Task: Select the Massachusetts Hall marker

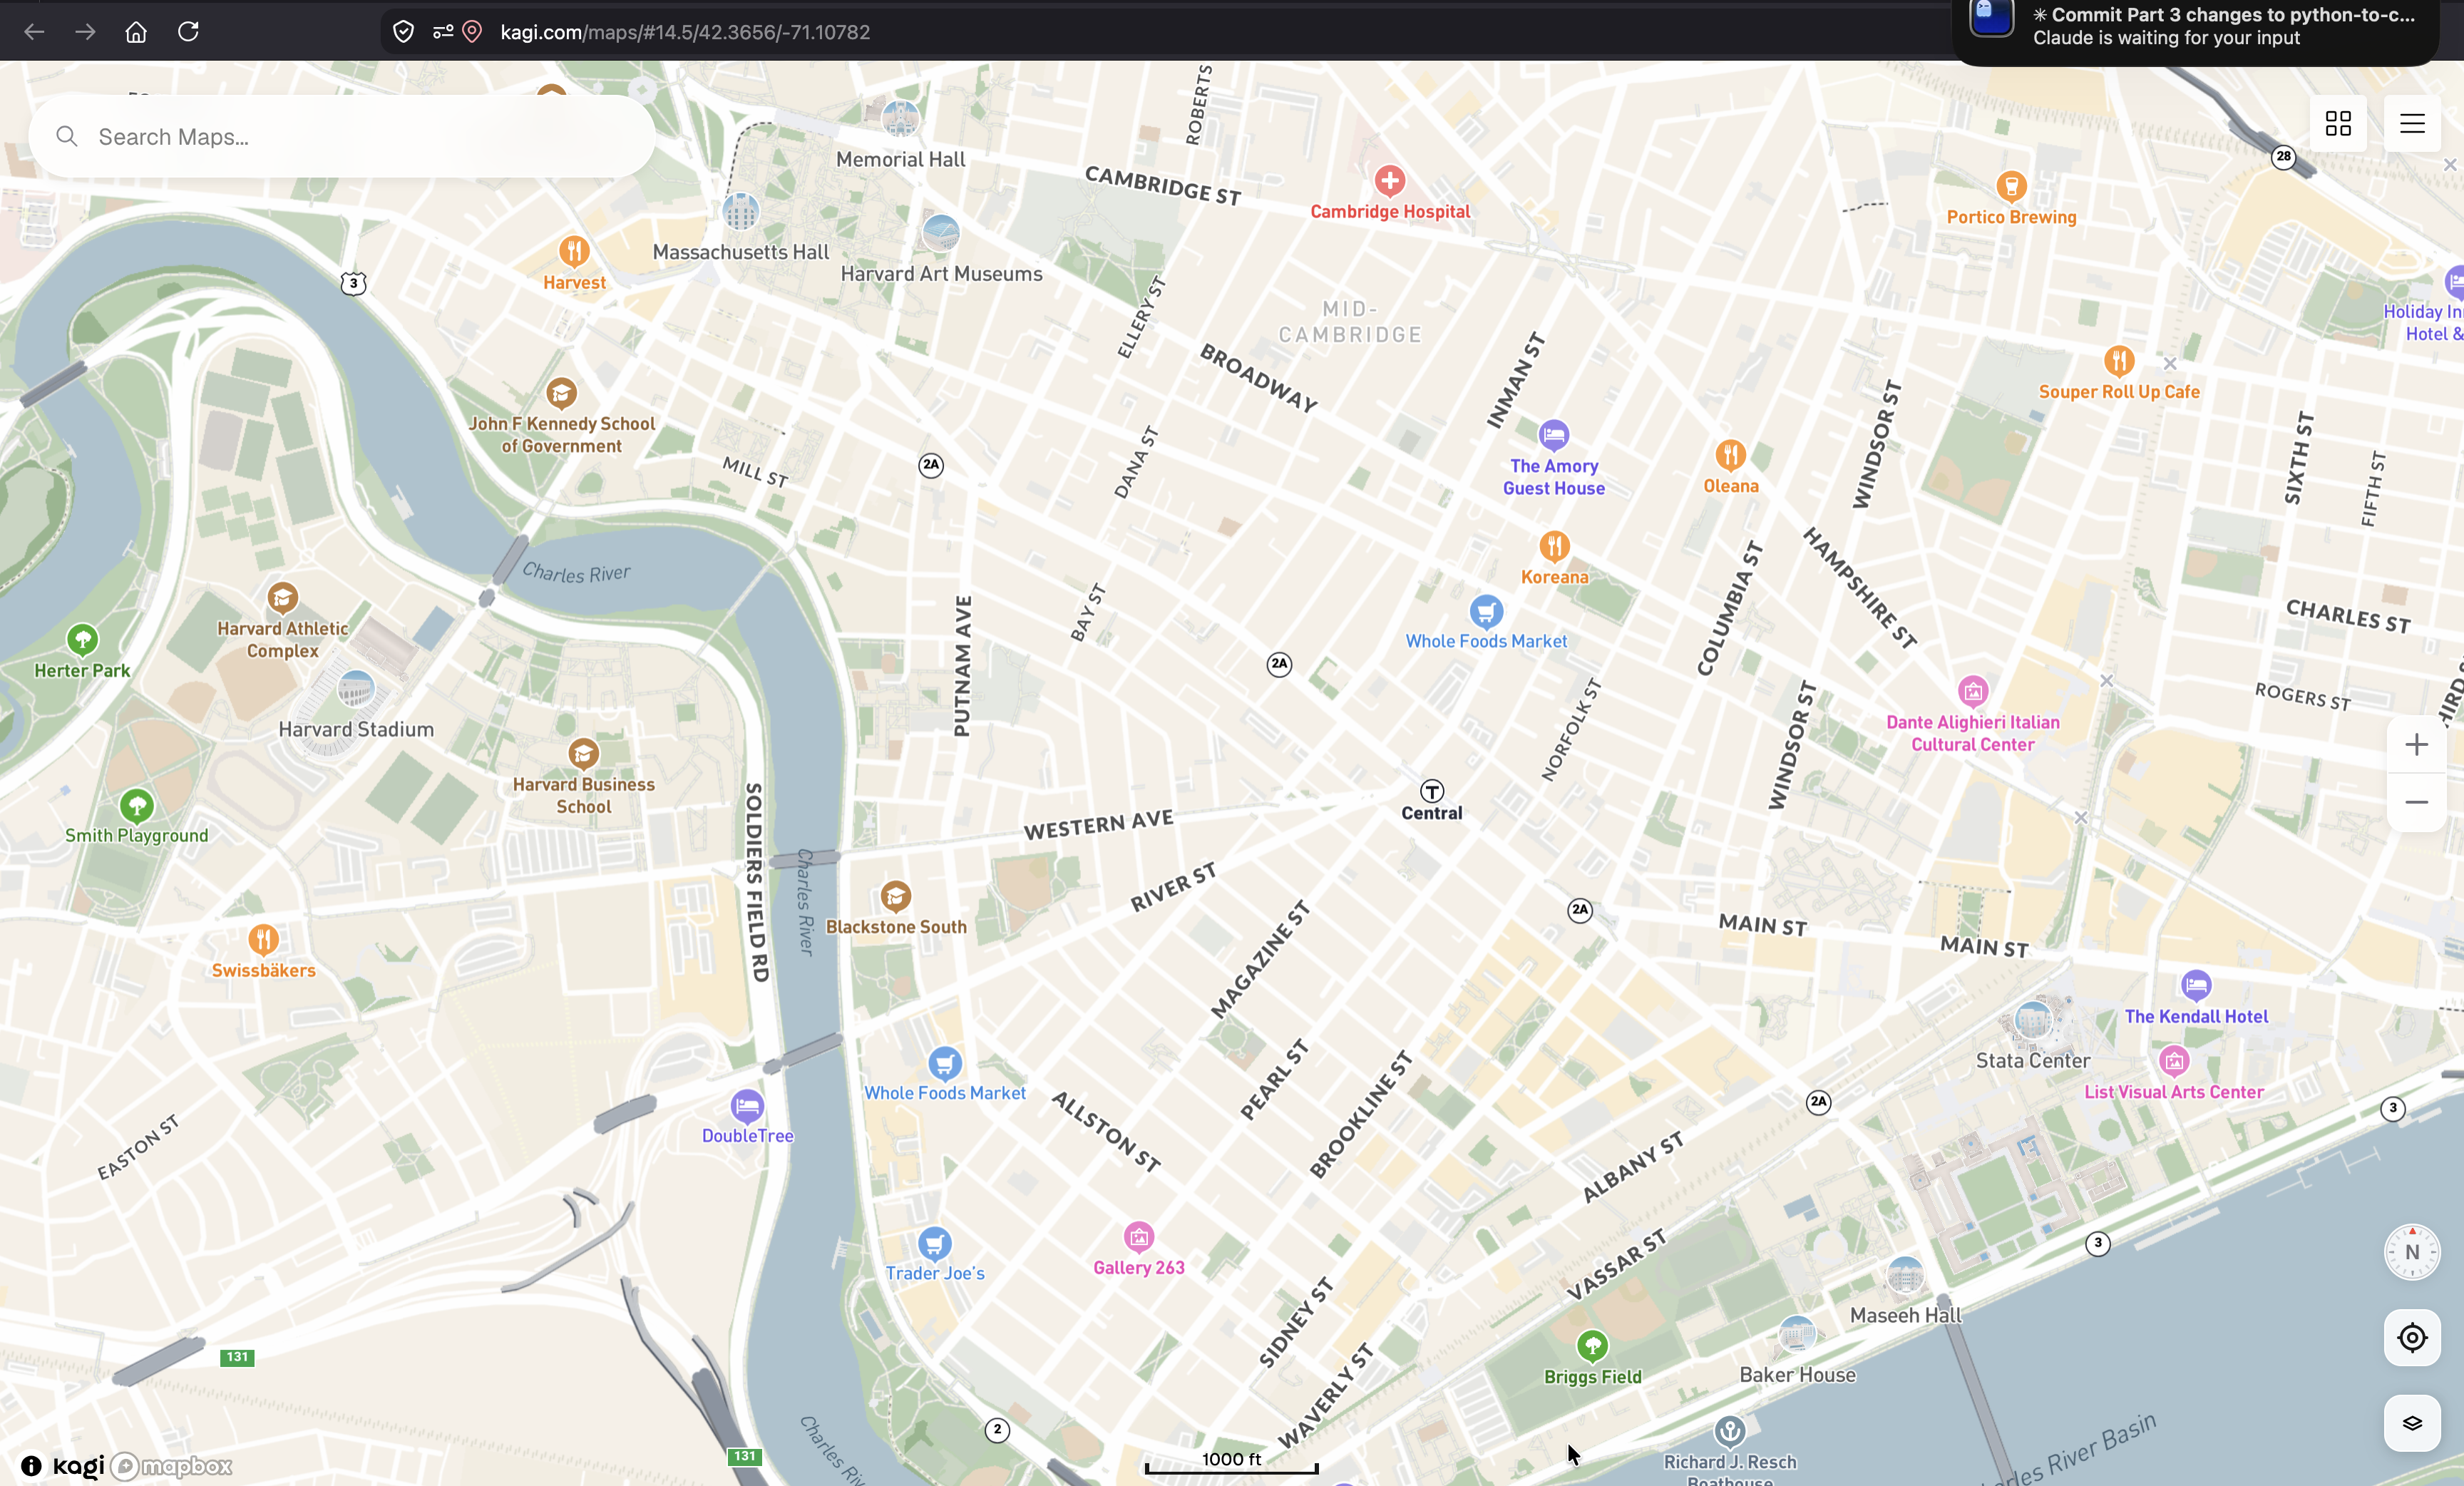Action: tap(741, 211)
